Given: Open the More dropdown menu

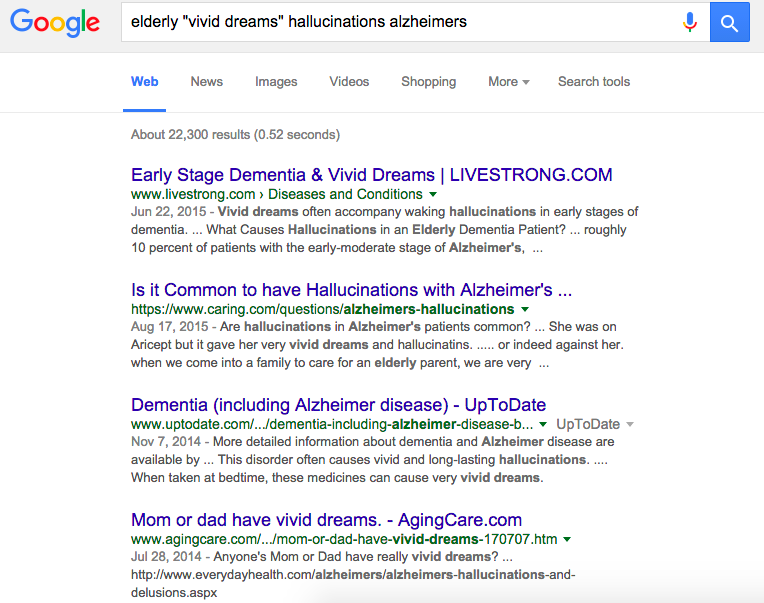Looking at the screenshot, I should point(509,82).
